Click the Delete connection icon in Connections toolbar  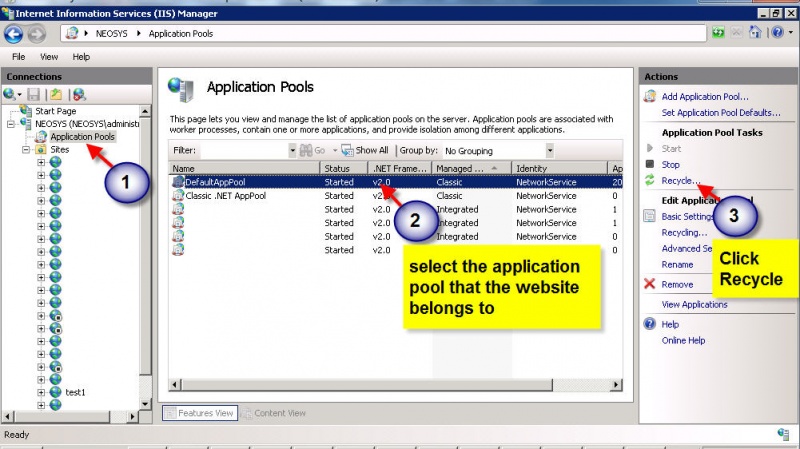[x=79, y=94]
